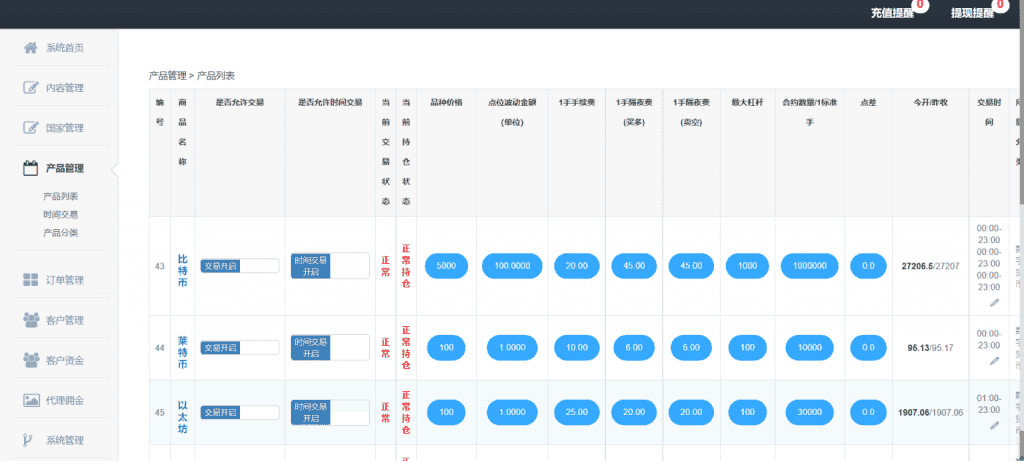Open 提现提醒 in top bar
The width and height of the screenshot is (1024, 461).
click(972, 13)
